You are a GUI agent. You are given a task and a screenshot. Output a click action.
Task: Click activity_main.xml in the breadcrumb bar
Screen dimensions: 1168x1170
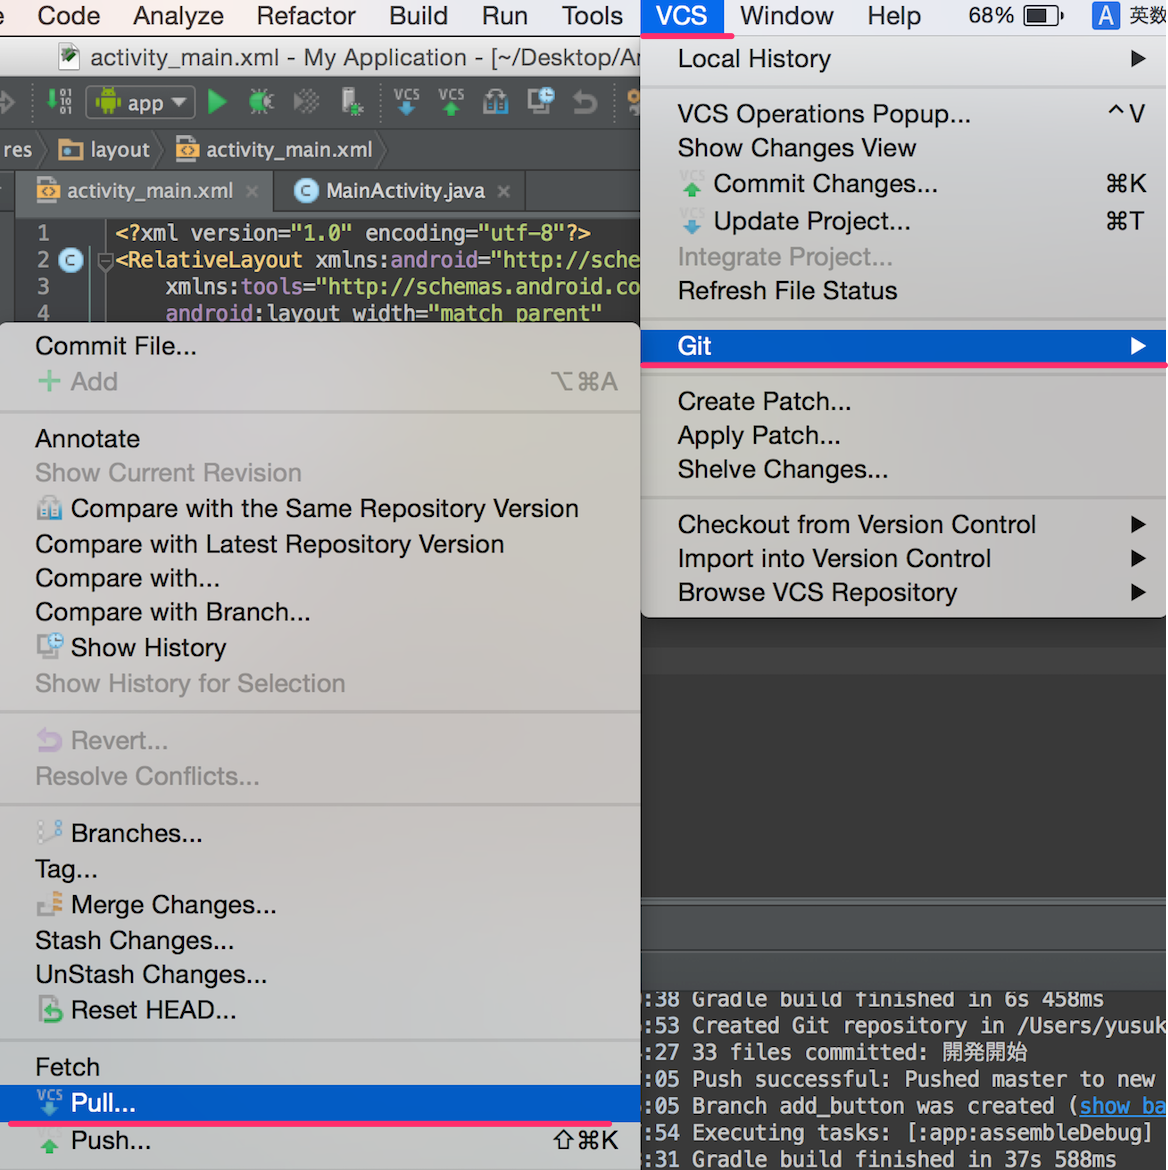274,150
